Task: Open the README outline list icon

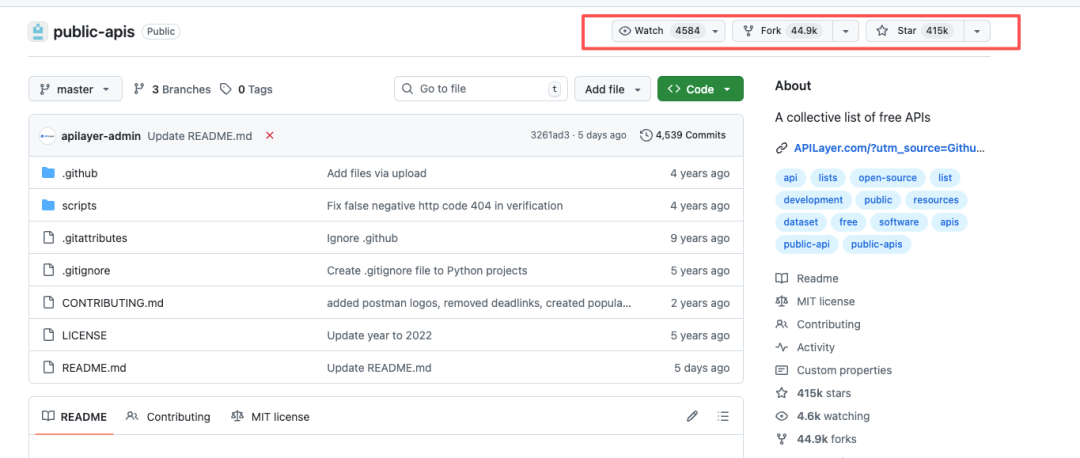Action: [723, 416]
